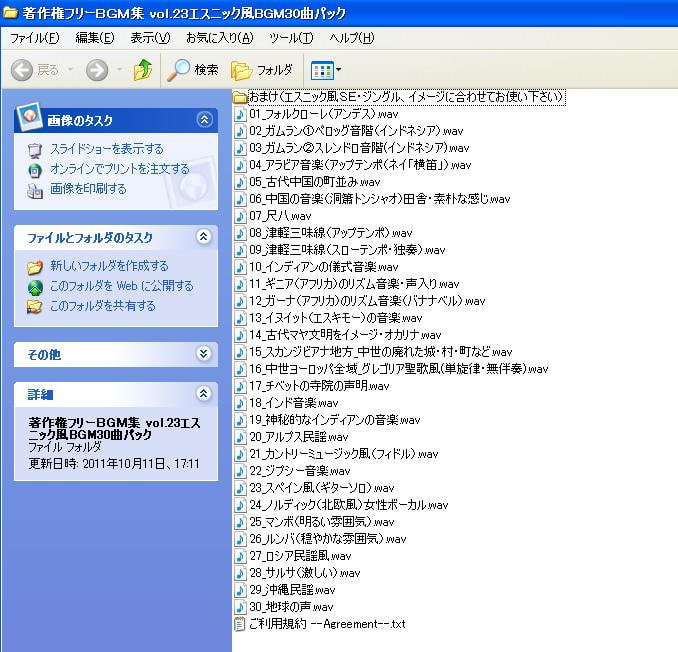Click 画像を印刷する link
This screenshot has width=678, height=652.
[88, 189]
